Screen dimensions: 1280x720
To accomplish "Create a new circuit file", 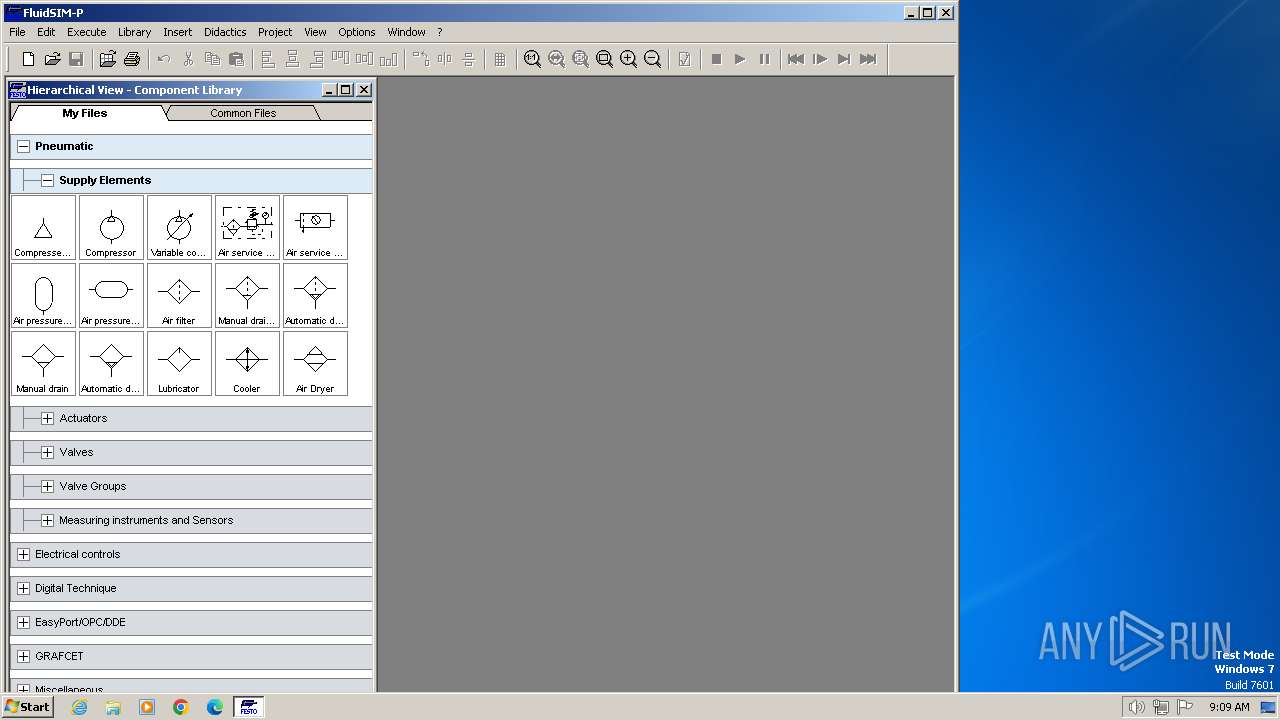I will pos(29,59).
